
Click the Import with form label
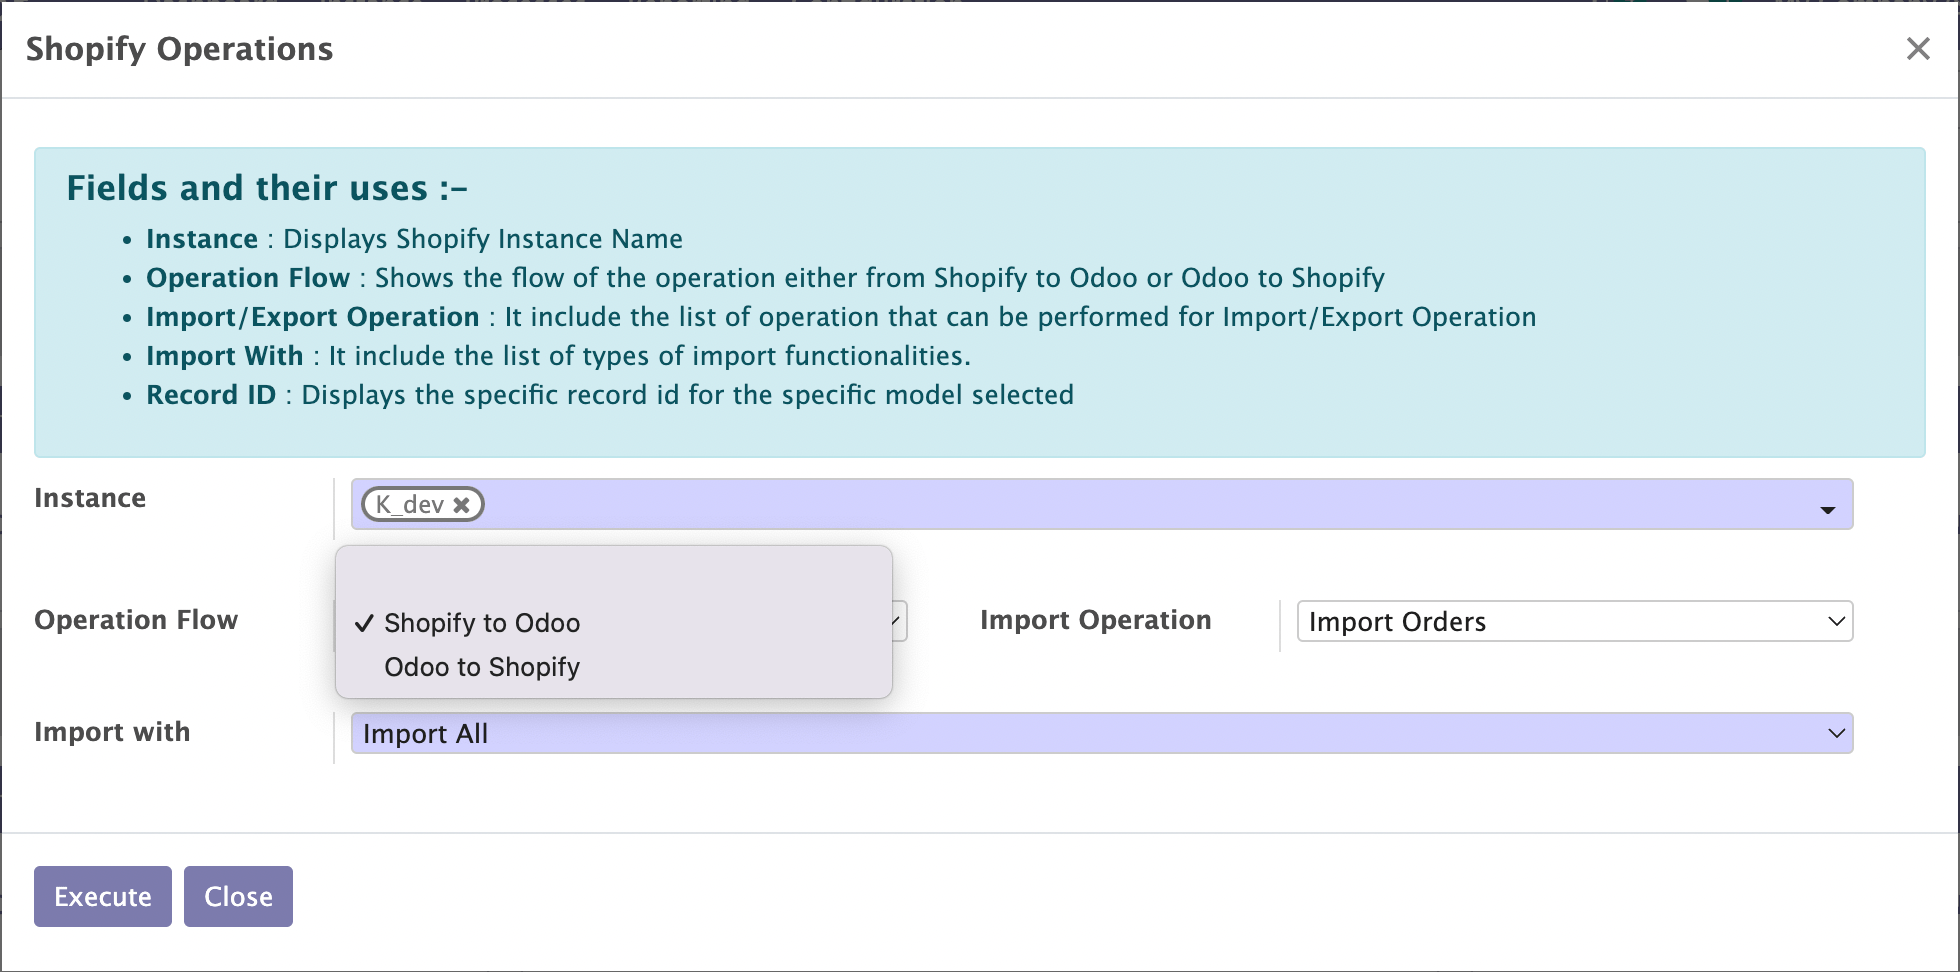pyautogui.click(x=112, y=732)
